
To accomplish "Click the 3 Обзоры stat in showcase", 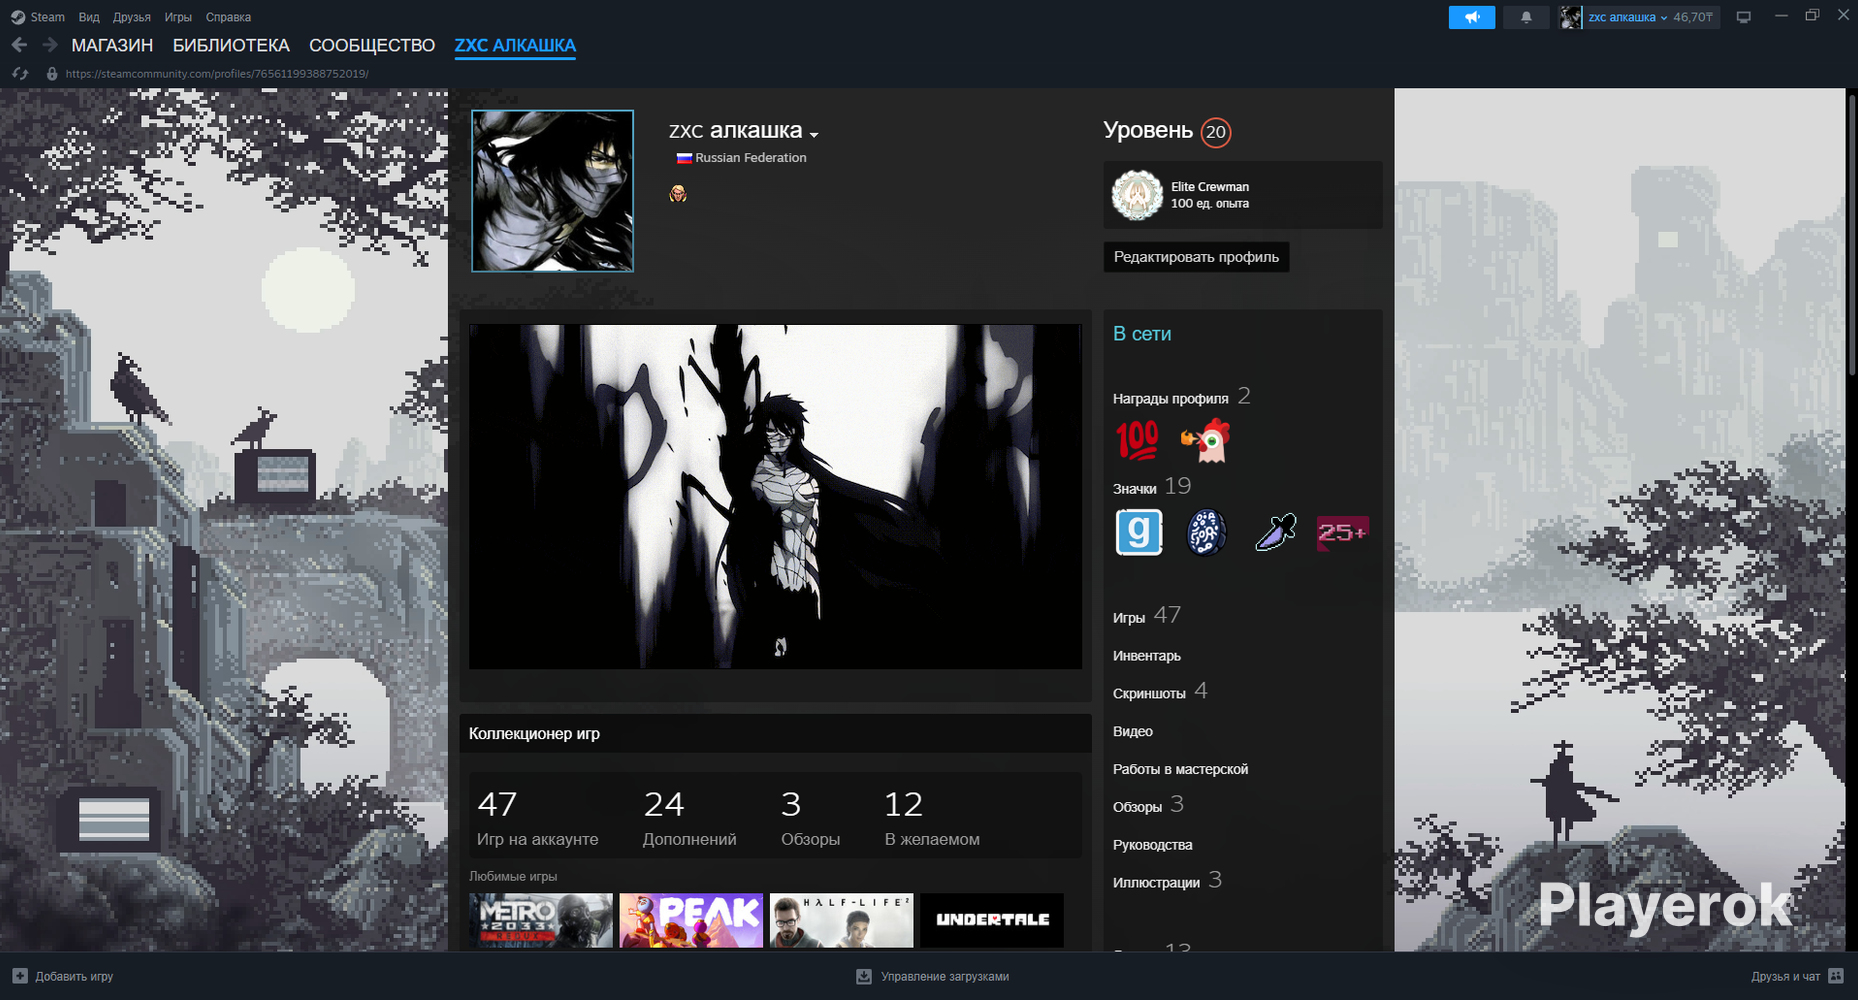I will (811, 818).
